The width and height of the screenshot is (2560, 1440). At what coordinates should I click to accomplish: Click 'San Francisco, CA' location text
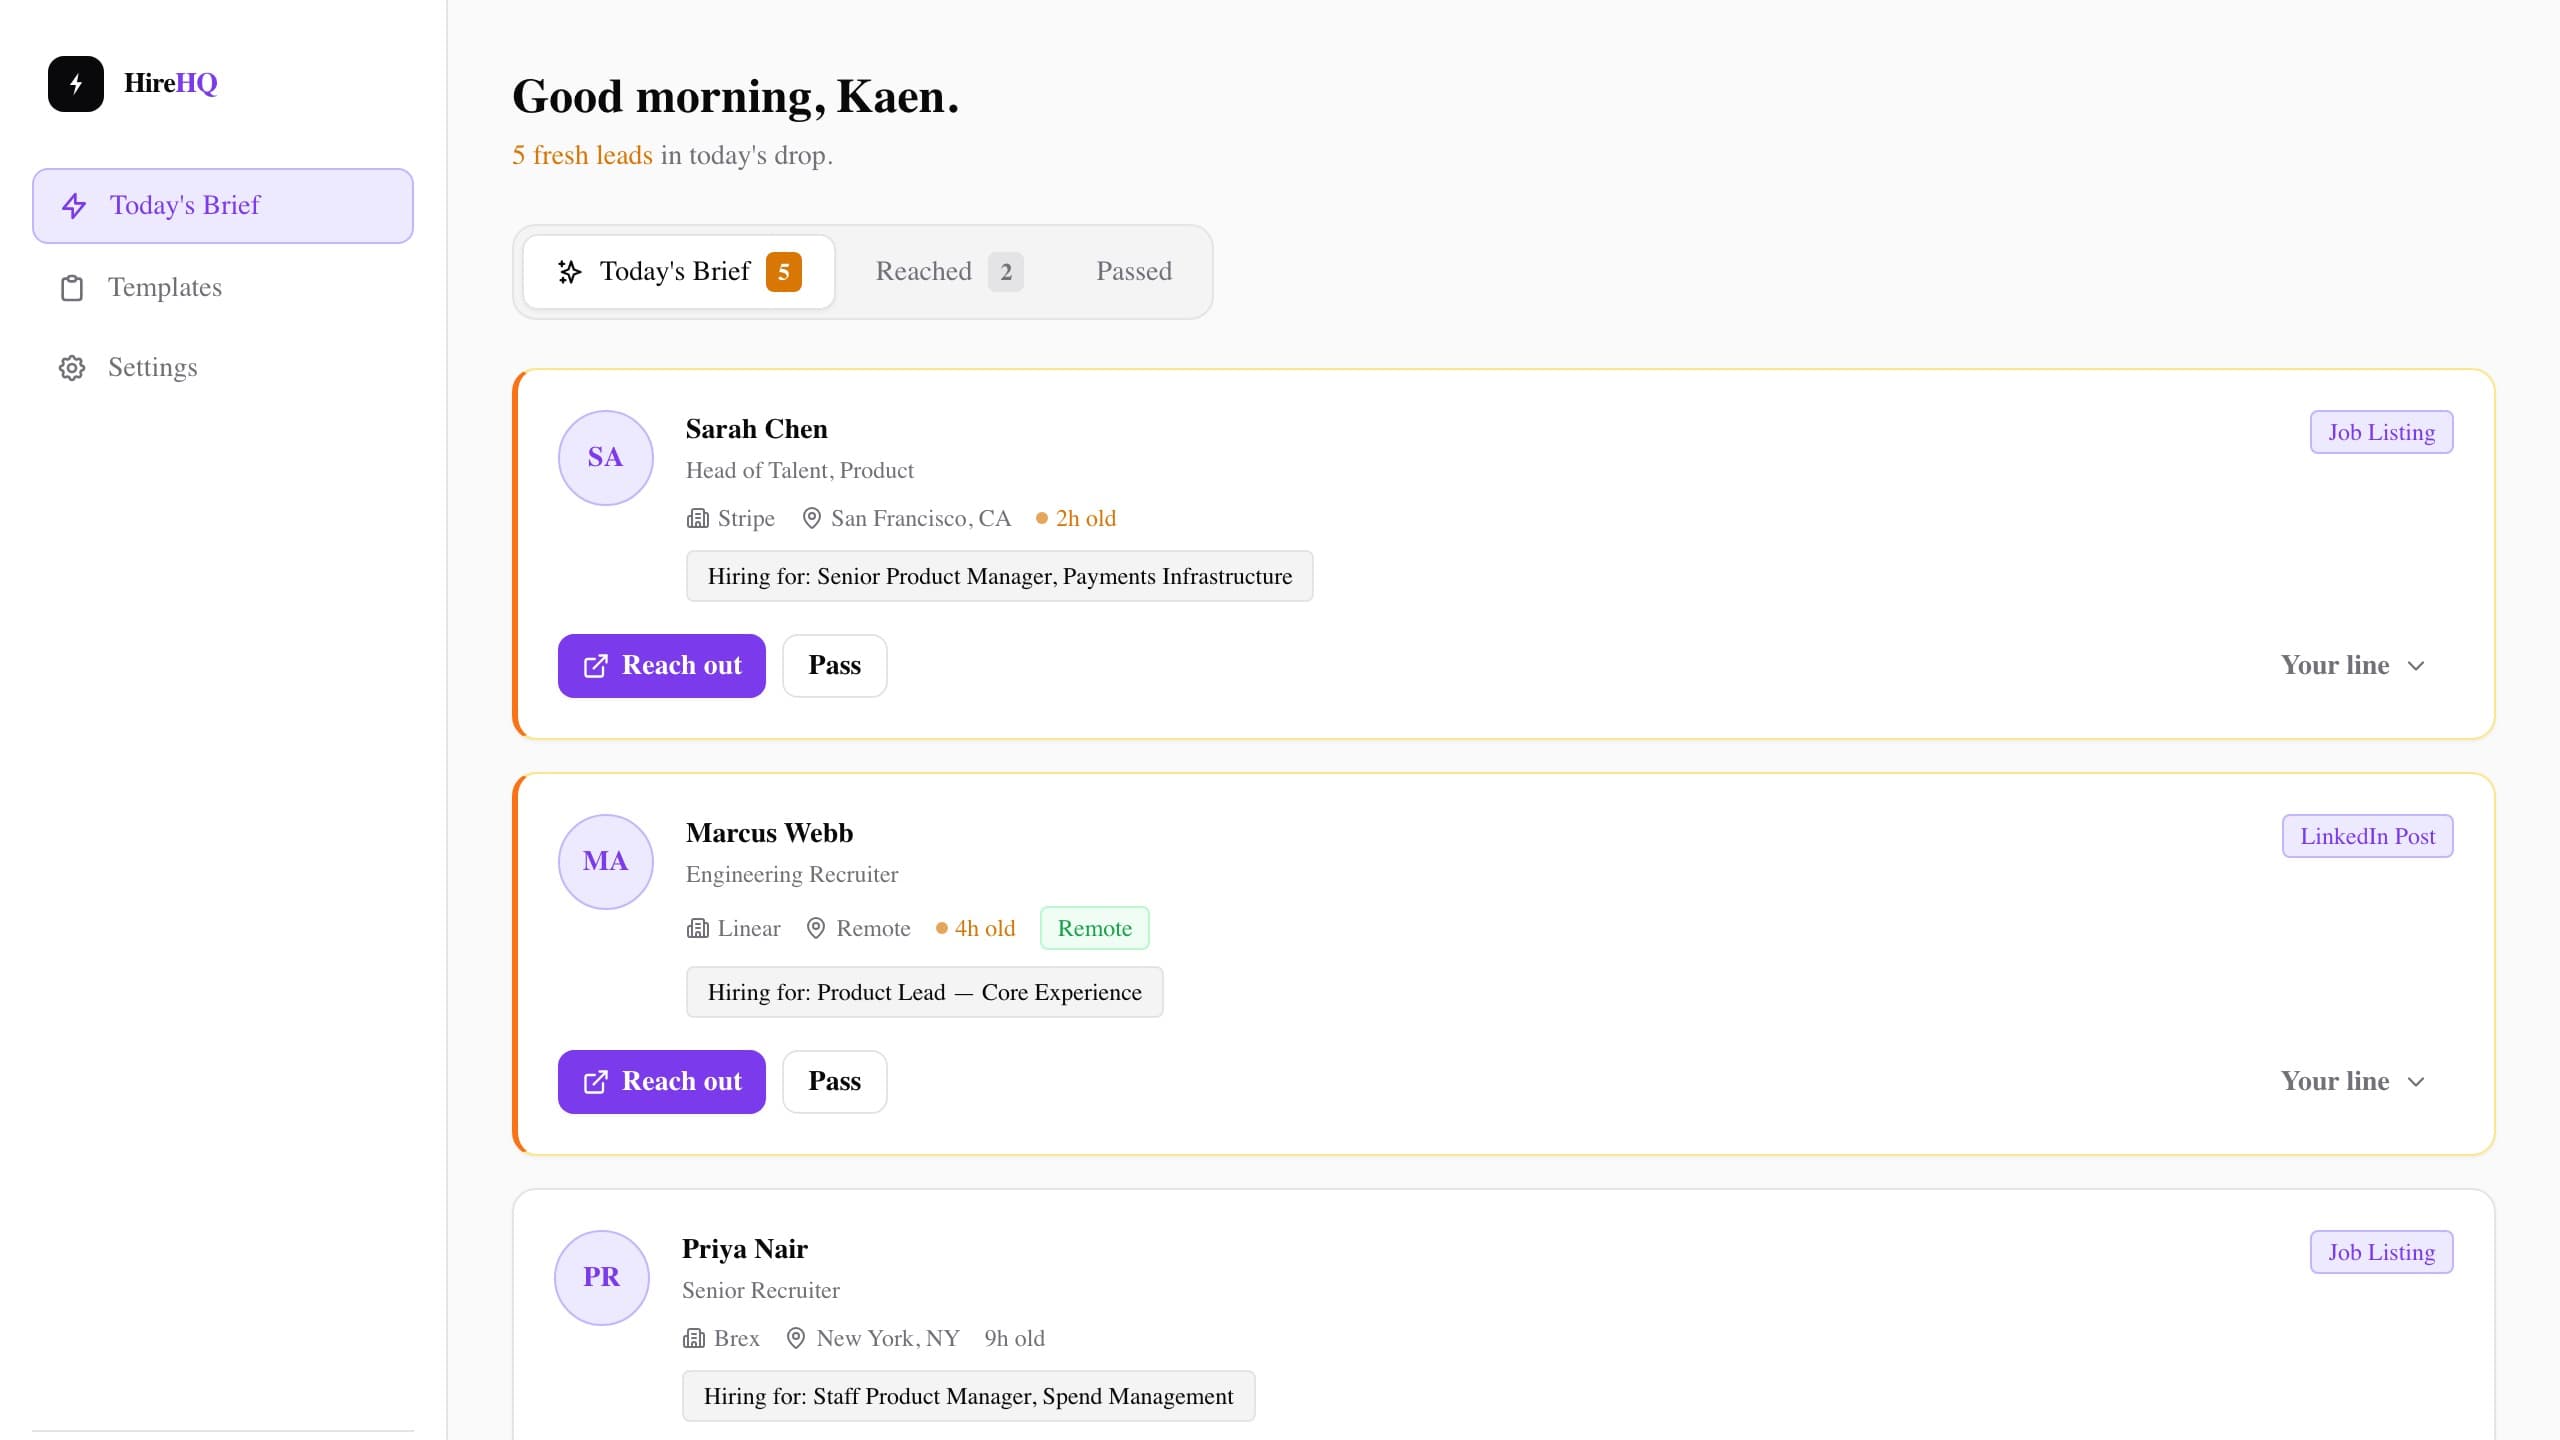click(921, 518)
